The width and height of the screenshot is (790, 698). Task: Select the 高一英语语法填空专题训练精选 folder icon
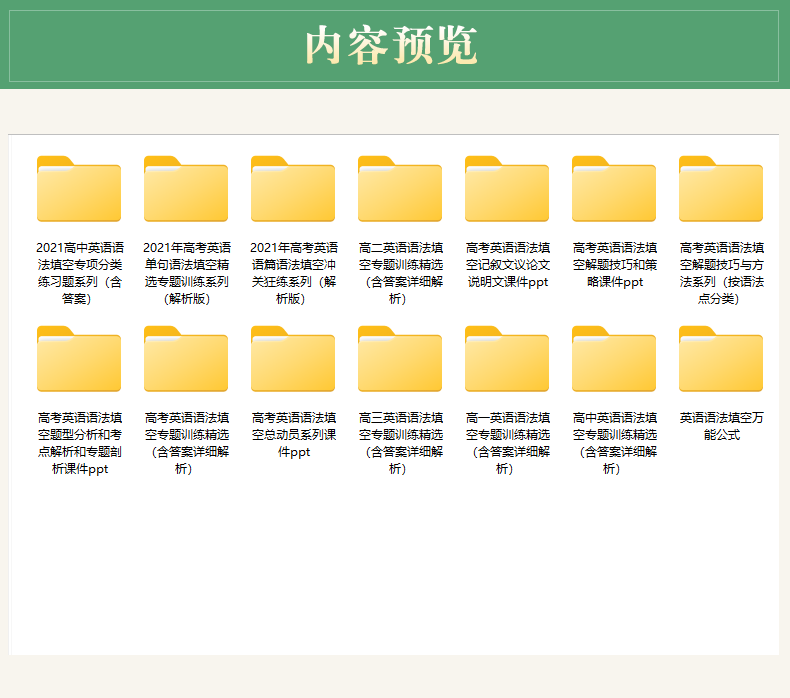click(507, 358)
